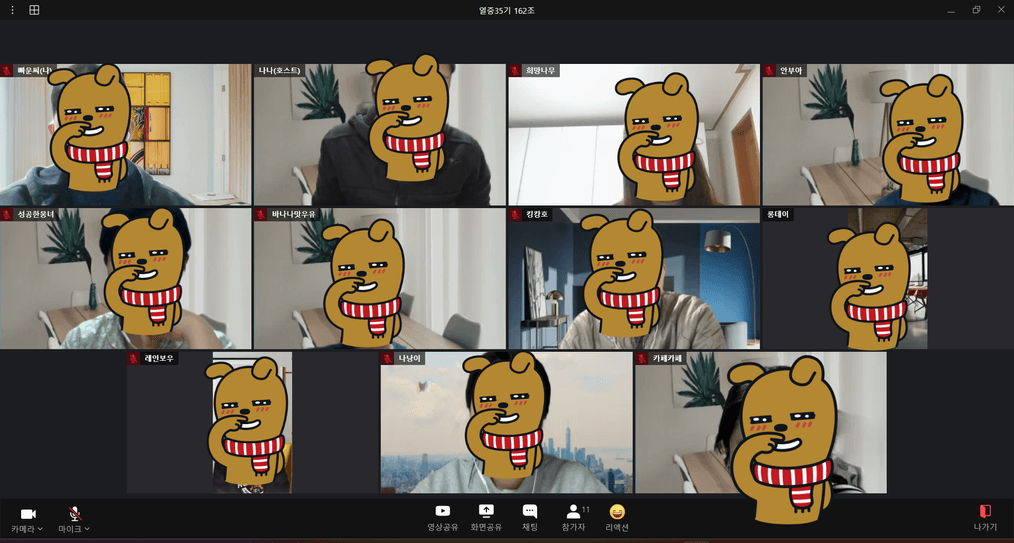Open the 리액션 emoji reactions
The height and width of the screenshot is (543, 1014).
point(617,518)
